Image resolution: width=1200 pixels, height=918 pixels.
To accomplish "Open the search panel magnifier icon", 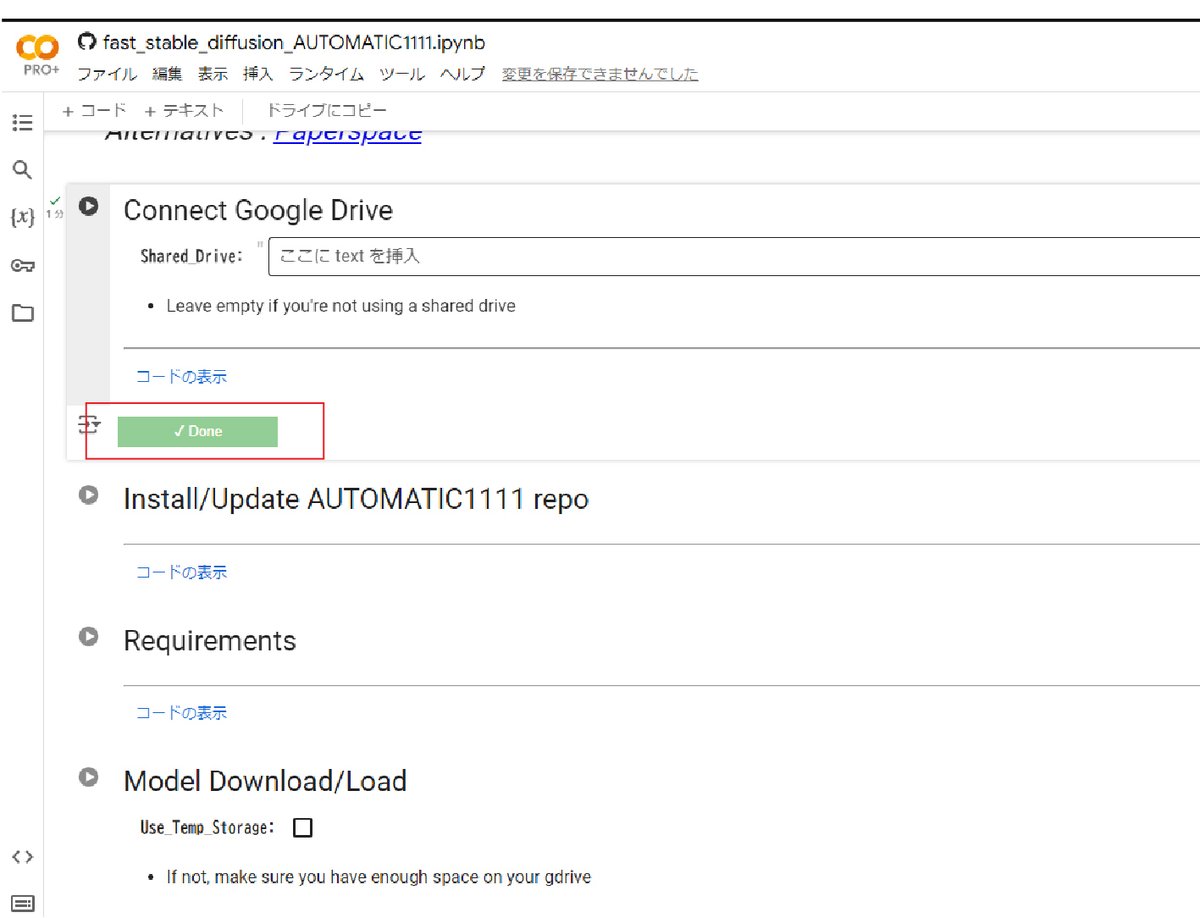I will coord(22,169).
